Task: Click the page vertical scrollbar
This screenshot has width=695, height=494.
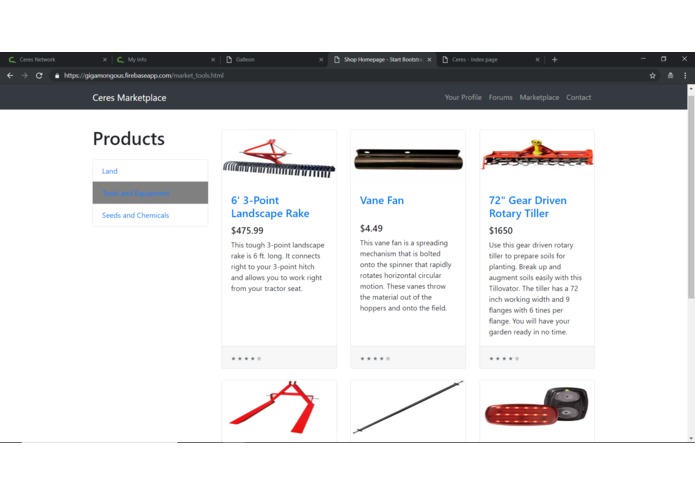Action: [691, 196]
